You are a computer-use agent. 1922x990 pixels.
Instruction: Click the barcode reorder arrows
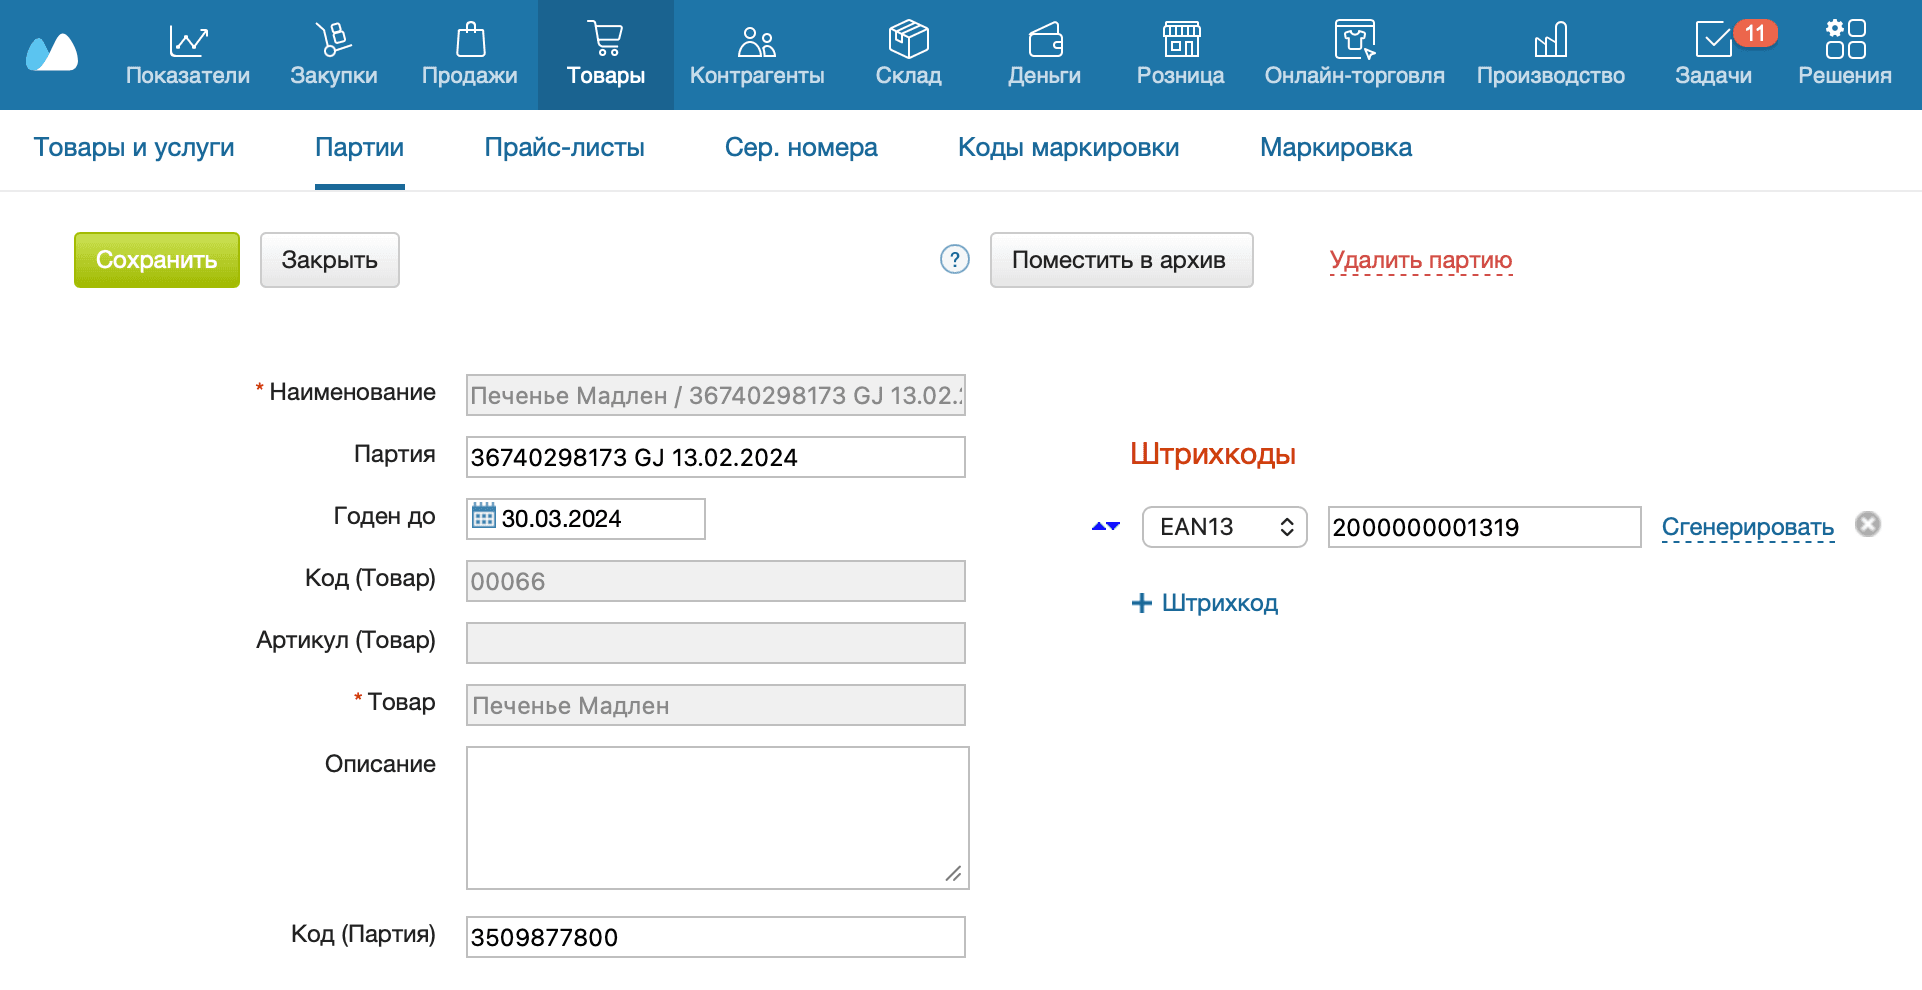pos(1105,526)
